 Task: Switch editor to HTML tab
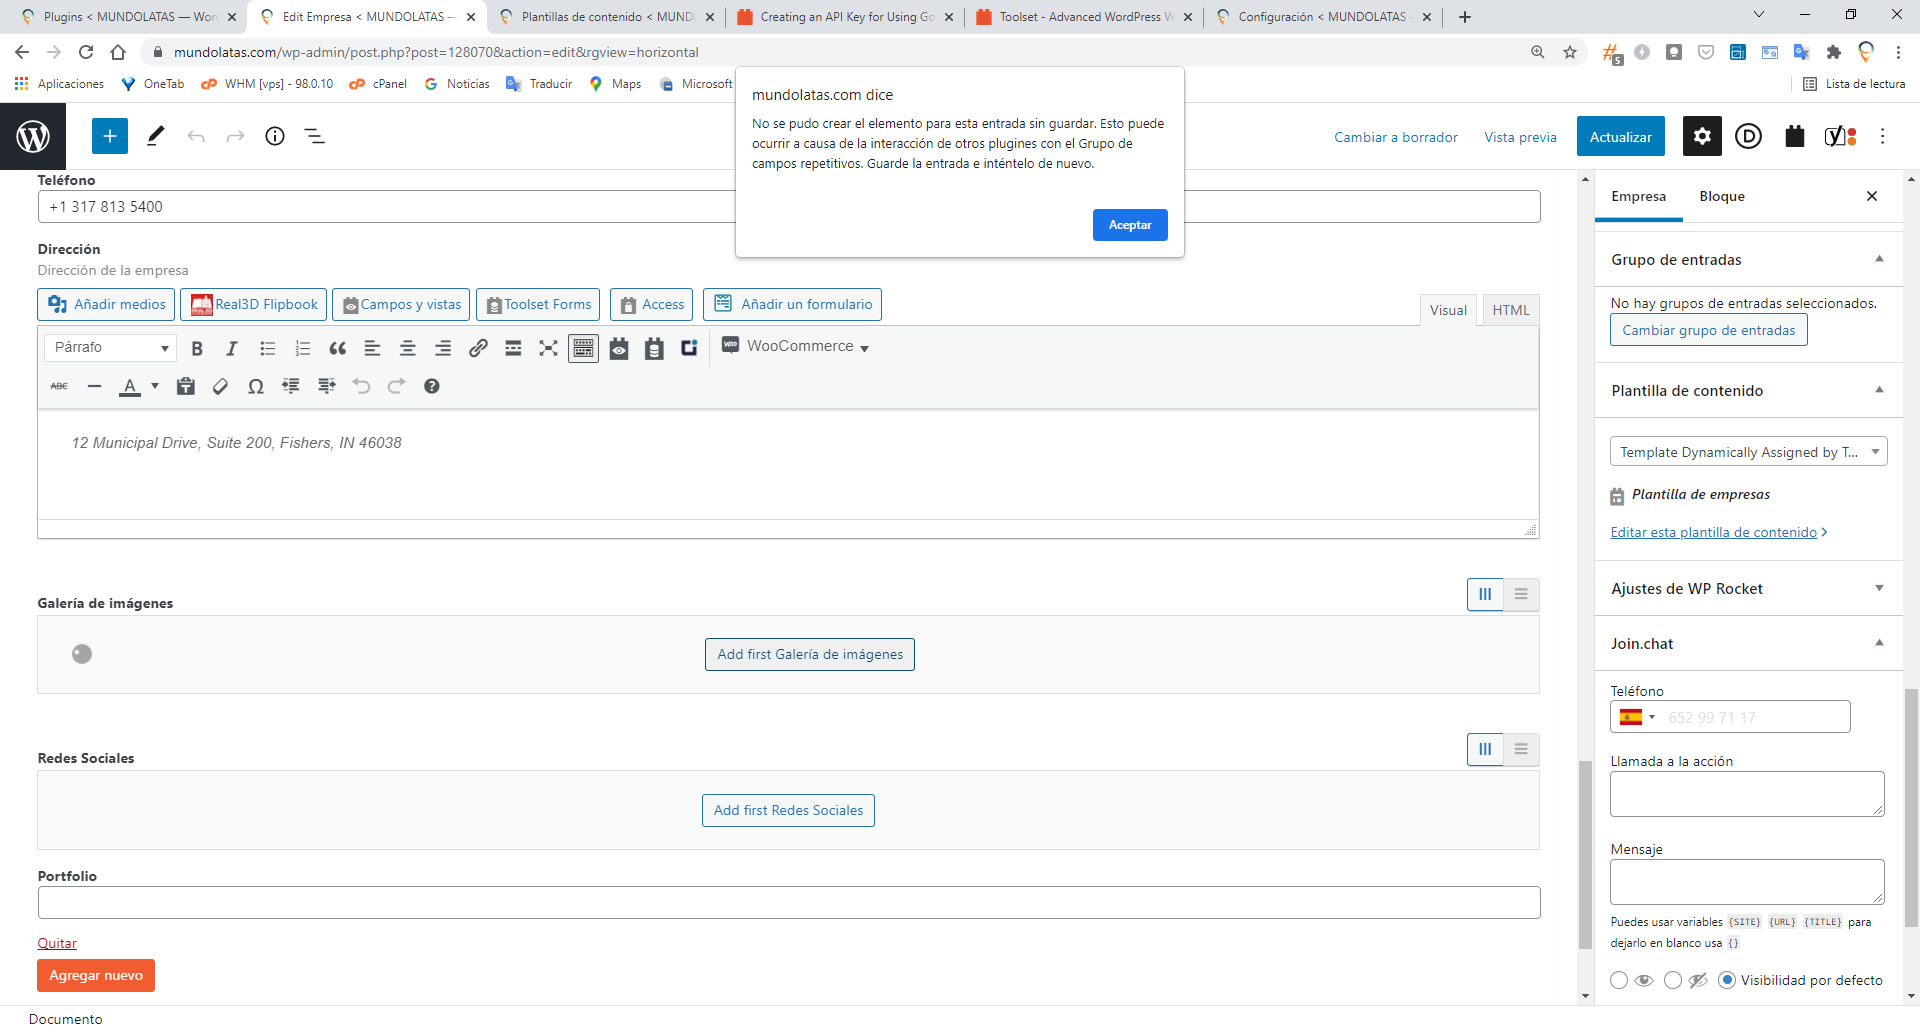[x=1510, y=310]
